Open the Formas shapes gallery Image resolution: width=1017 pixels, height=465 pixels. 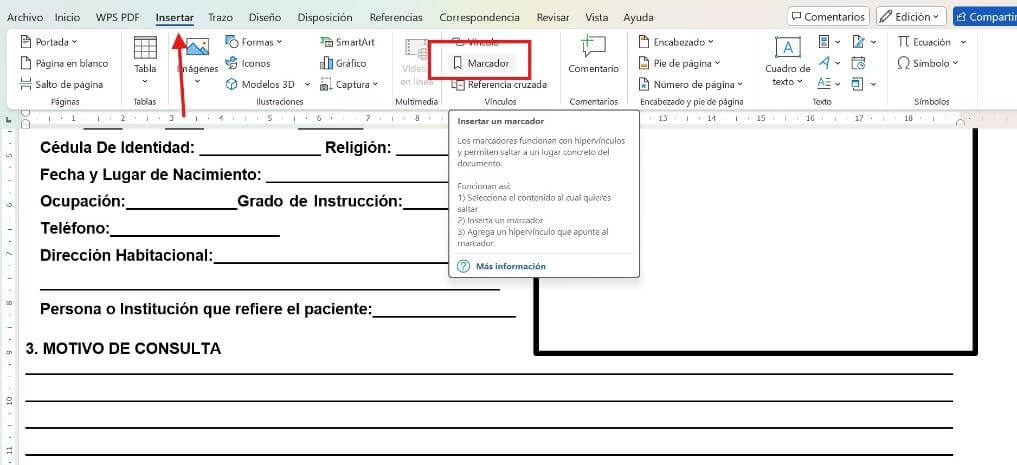point(254,42)
